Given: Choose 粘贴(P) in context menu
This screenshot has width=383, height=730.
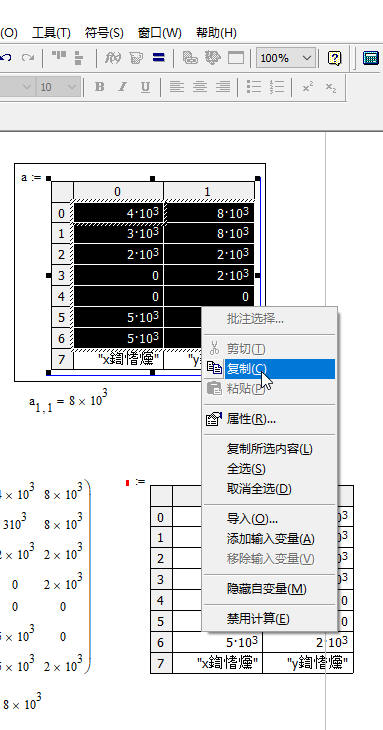Looking at the screenshot, I should (x=269, y=389).
